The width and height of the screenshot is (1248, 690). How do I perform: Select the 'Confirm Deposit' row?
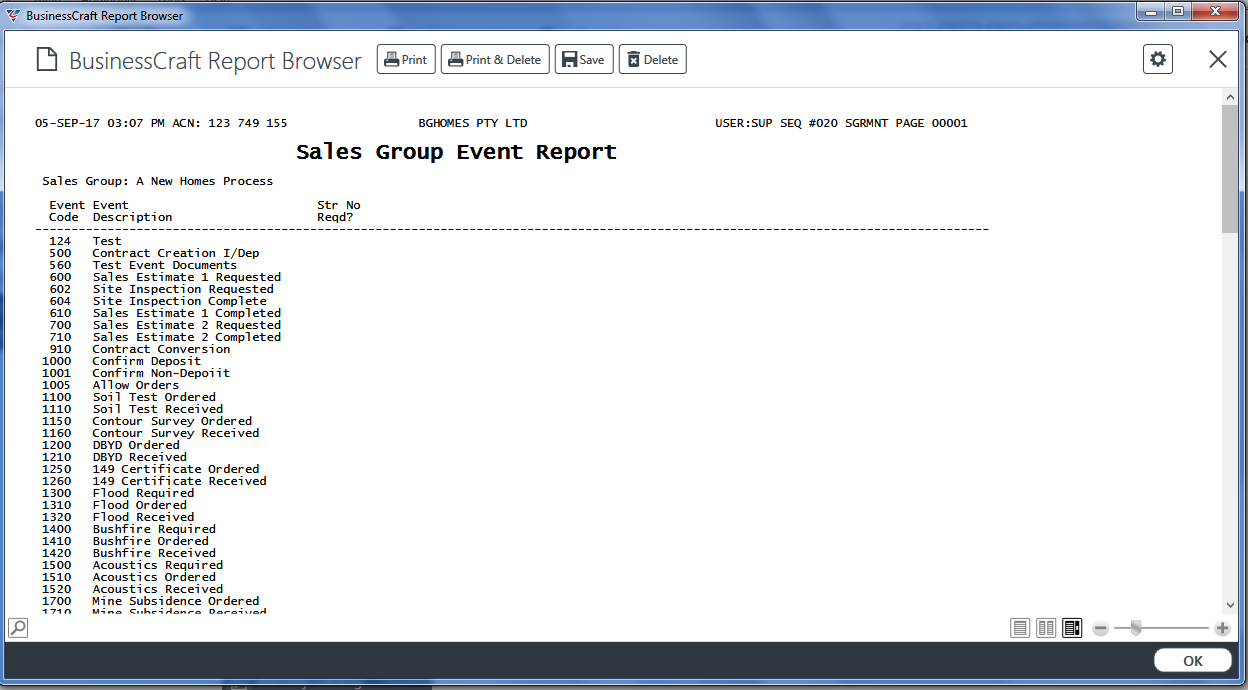click(147, 361)
